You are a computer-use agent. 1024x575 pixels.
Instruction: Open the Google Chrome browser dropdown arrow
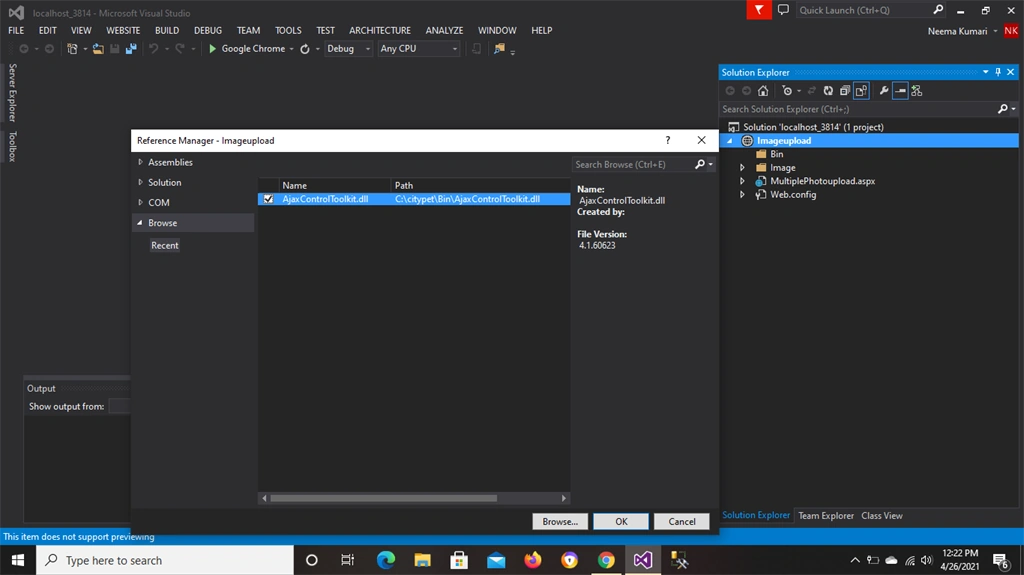click(291, 49)
